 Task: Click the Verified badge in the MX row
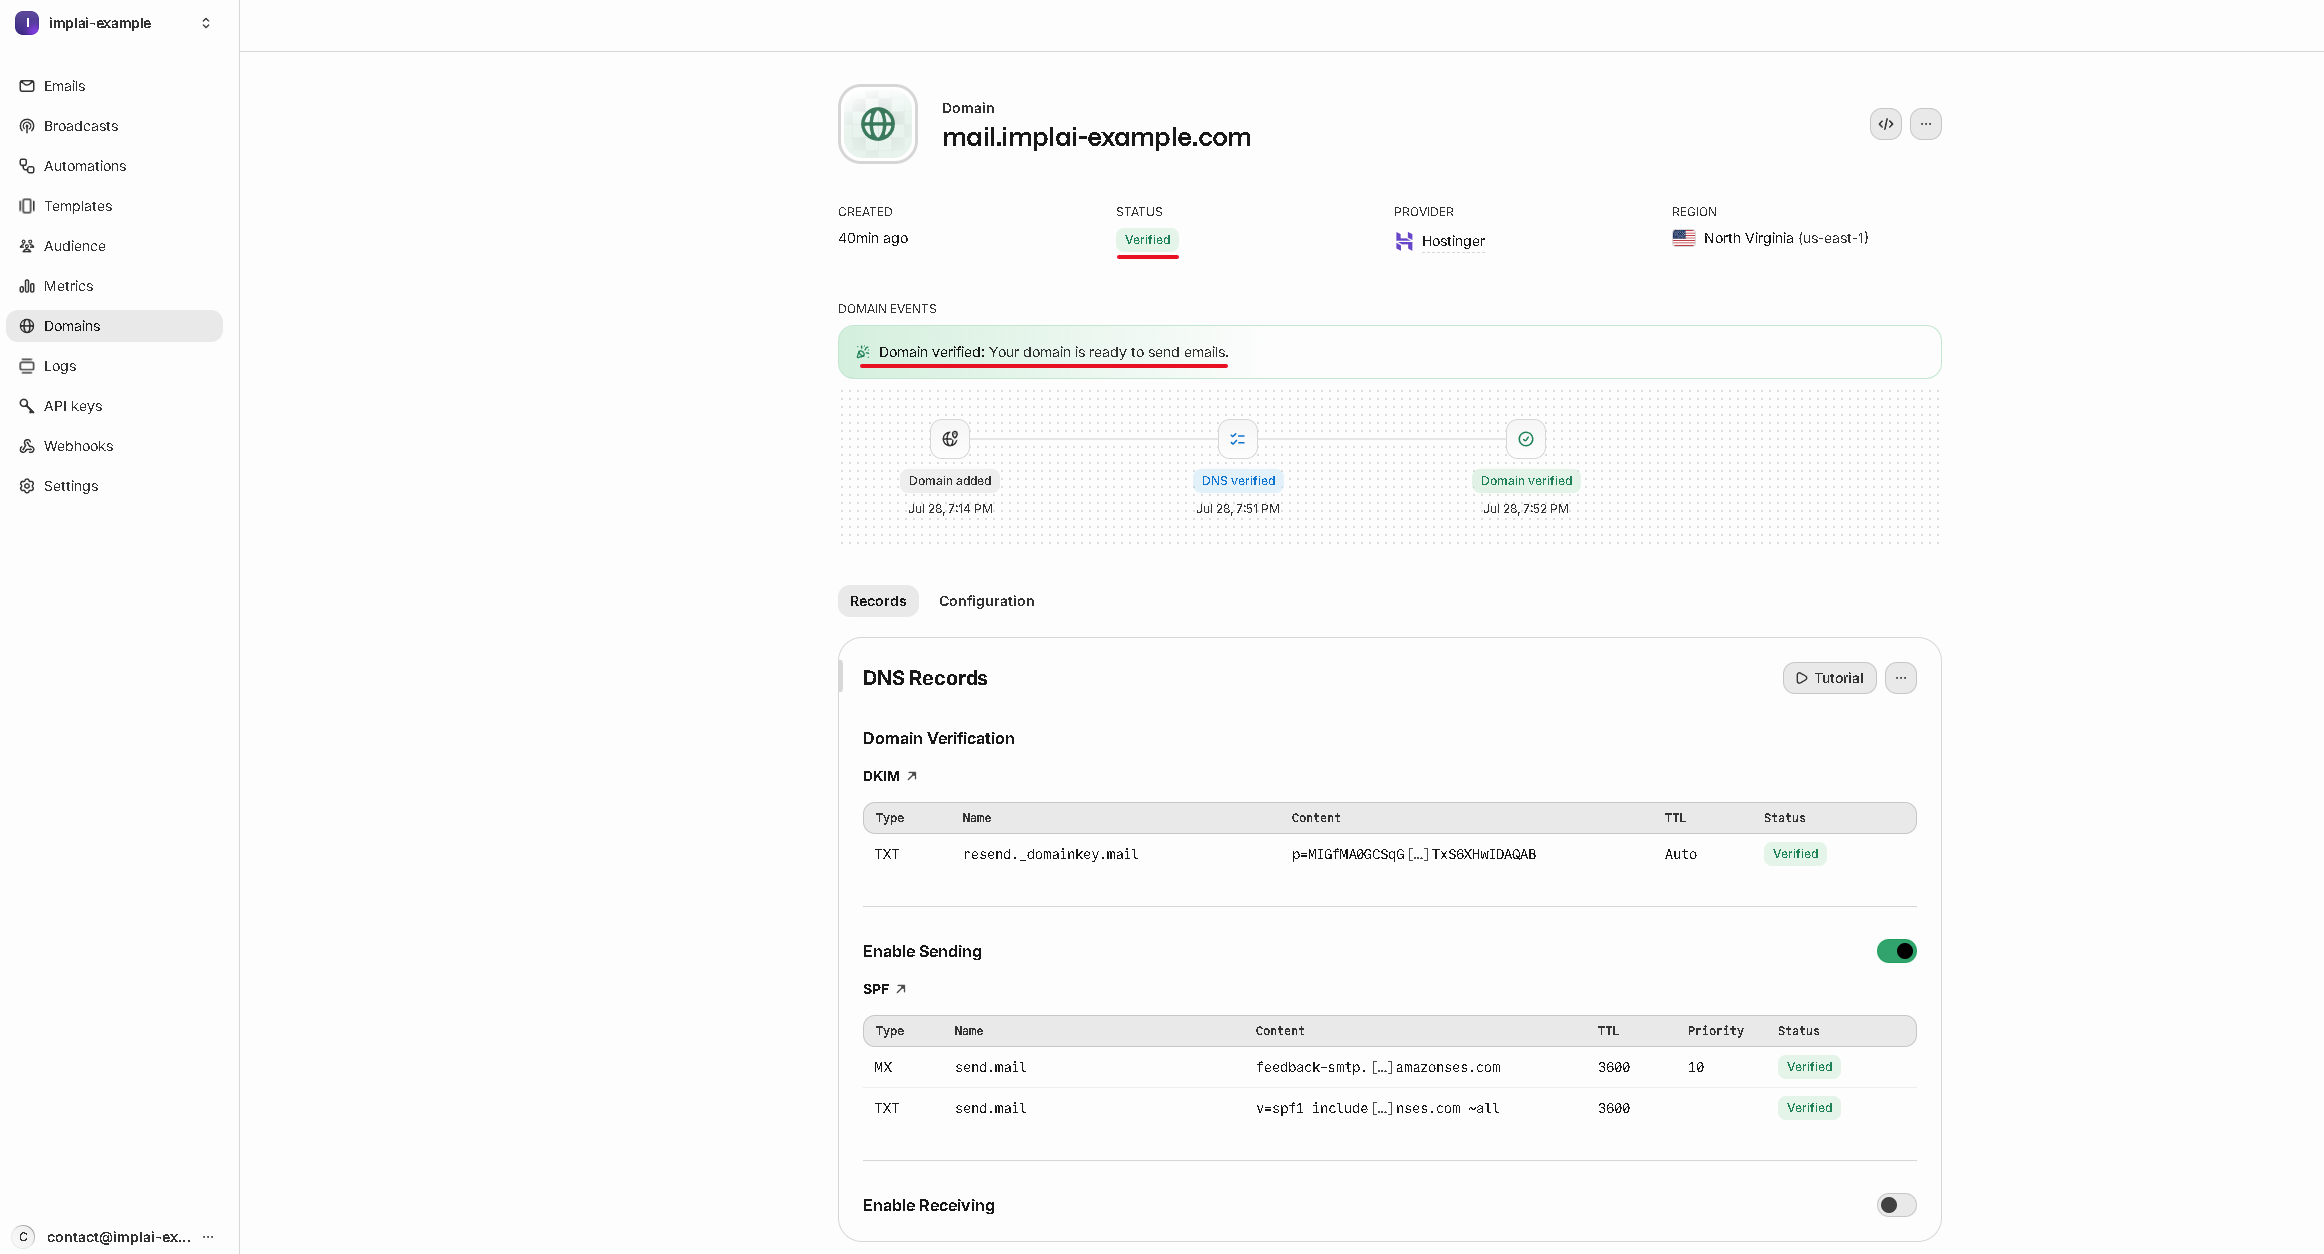pyautogui.click(x=1809, y=1067)
